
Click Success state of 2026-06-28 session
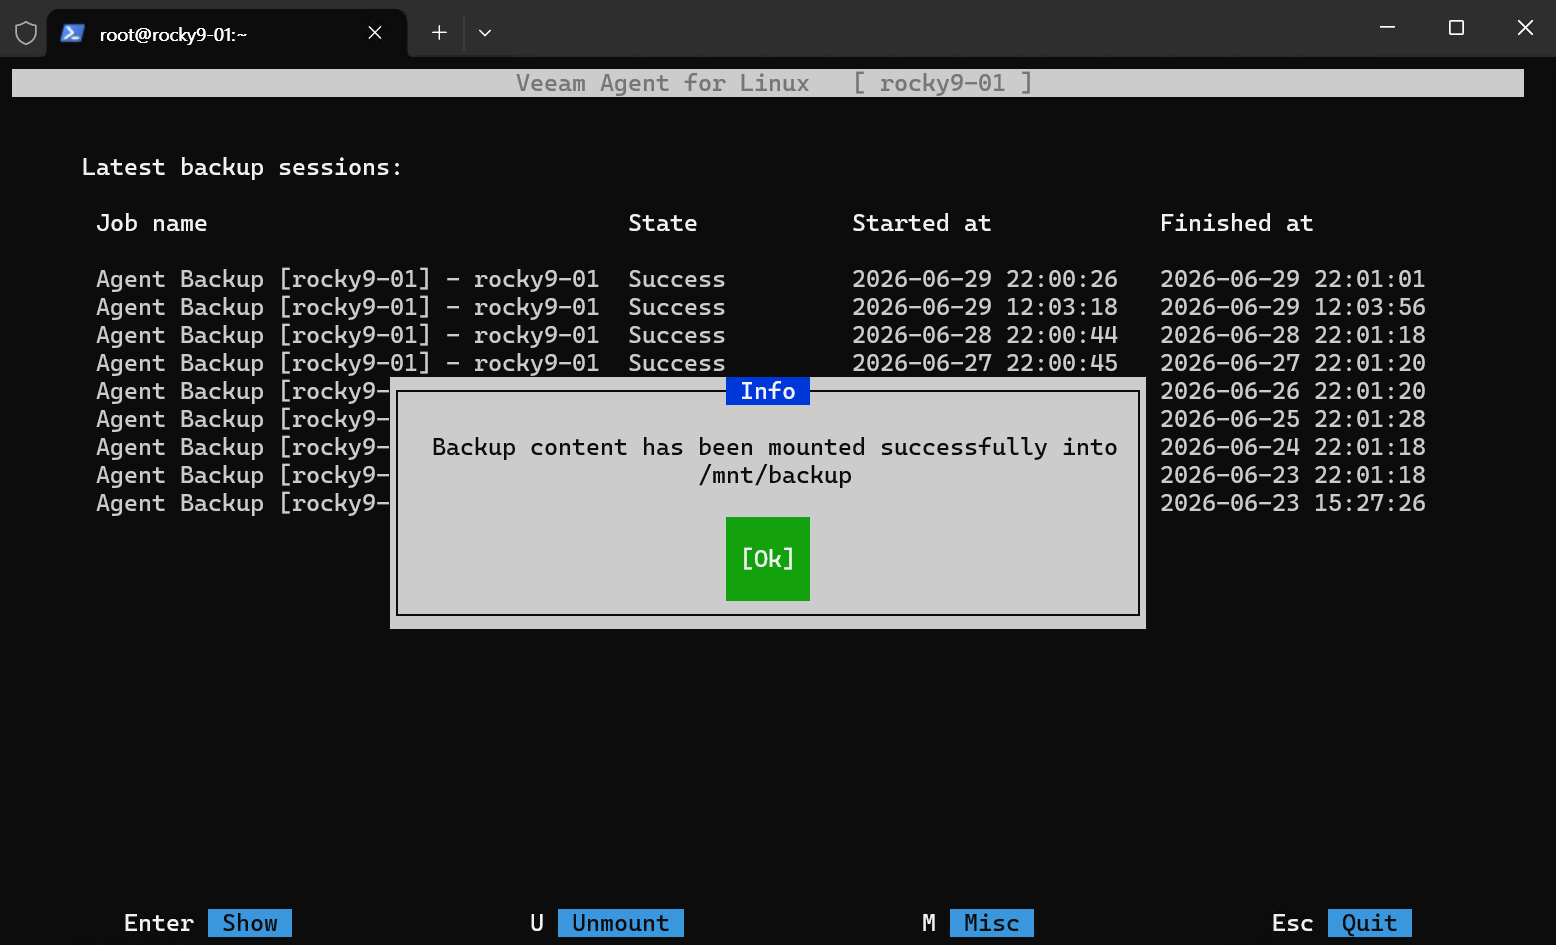click(x=677, y=335)
